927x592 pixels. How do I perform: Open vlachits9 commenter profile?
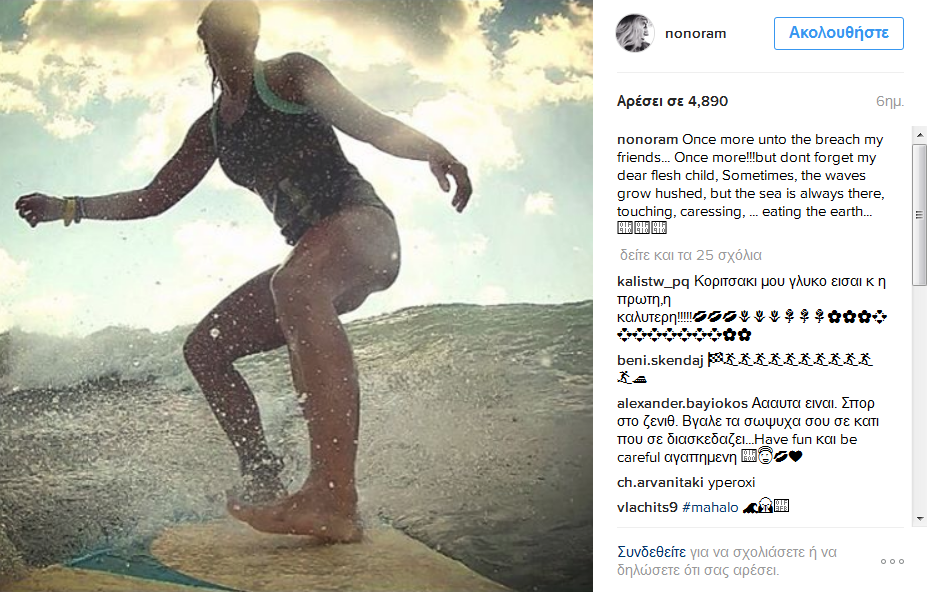[647, 507]
